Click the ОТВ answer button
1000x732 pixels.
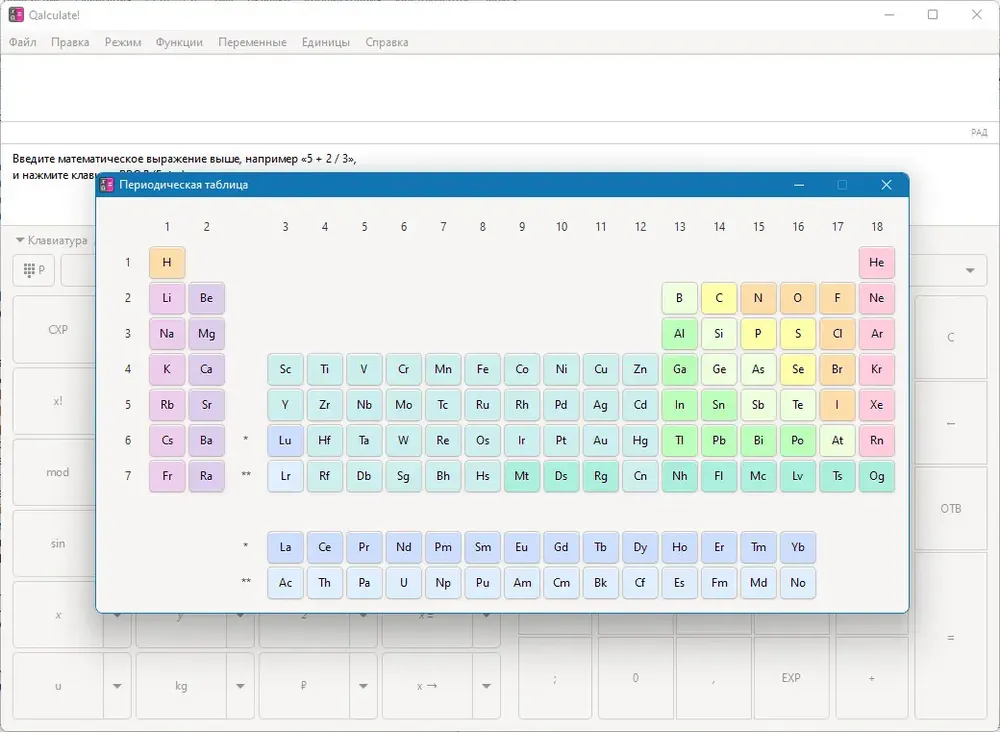click(x=951, y=508)
